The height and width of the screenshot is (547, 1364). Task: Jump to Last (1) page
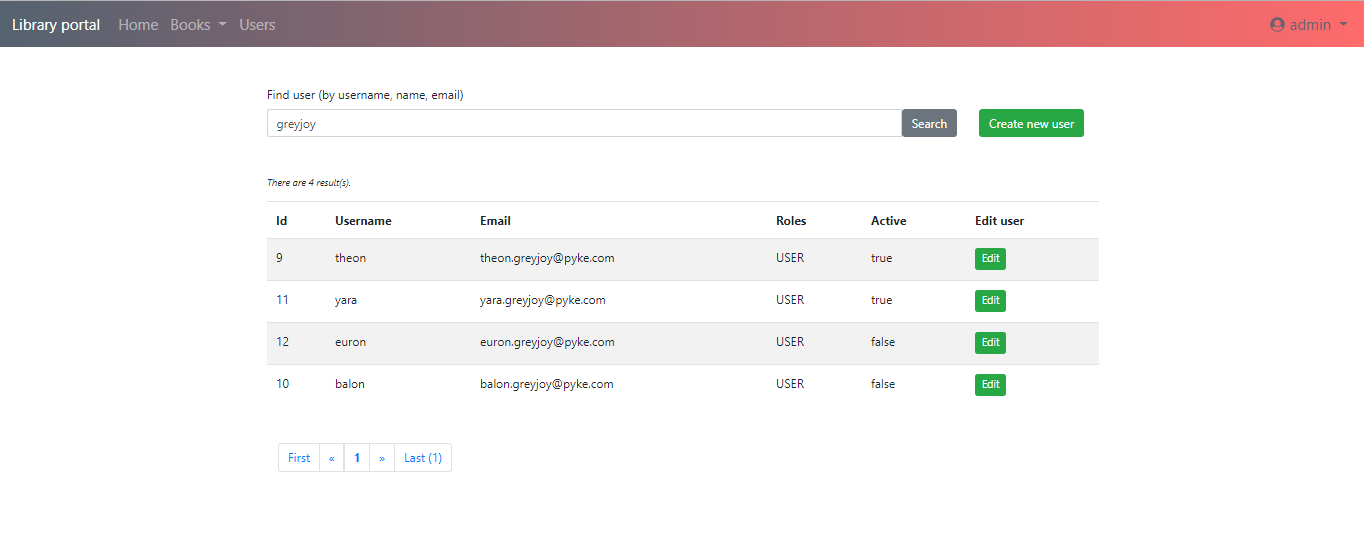[423, 458]
